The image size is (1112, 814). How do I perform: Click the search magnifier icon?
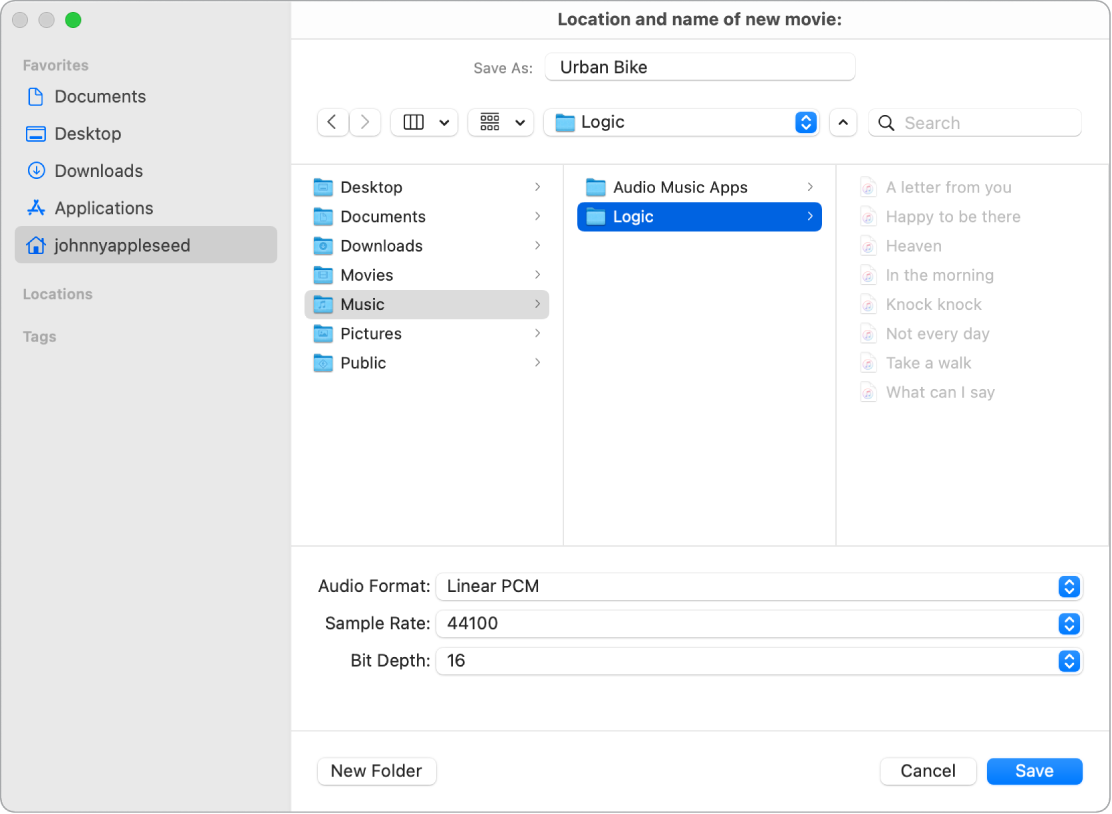(x=885, y=121)
